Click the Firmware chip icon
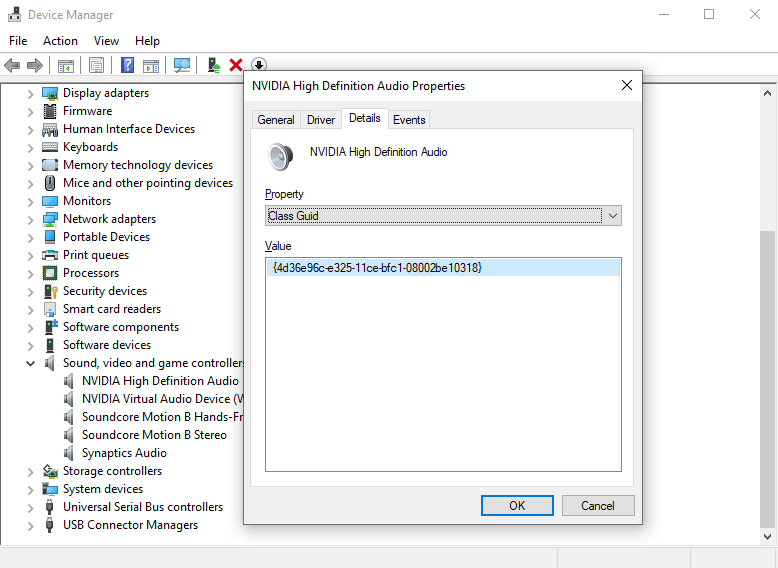778x568 pixels. (x=50, y=111)
